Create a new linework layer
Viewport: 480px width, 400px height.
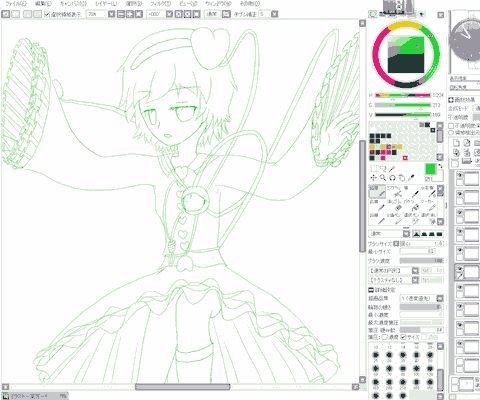(x=467, y=143)
